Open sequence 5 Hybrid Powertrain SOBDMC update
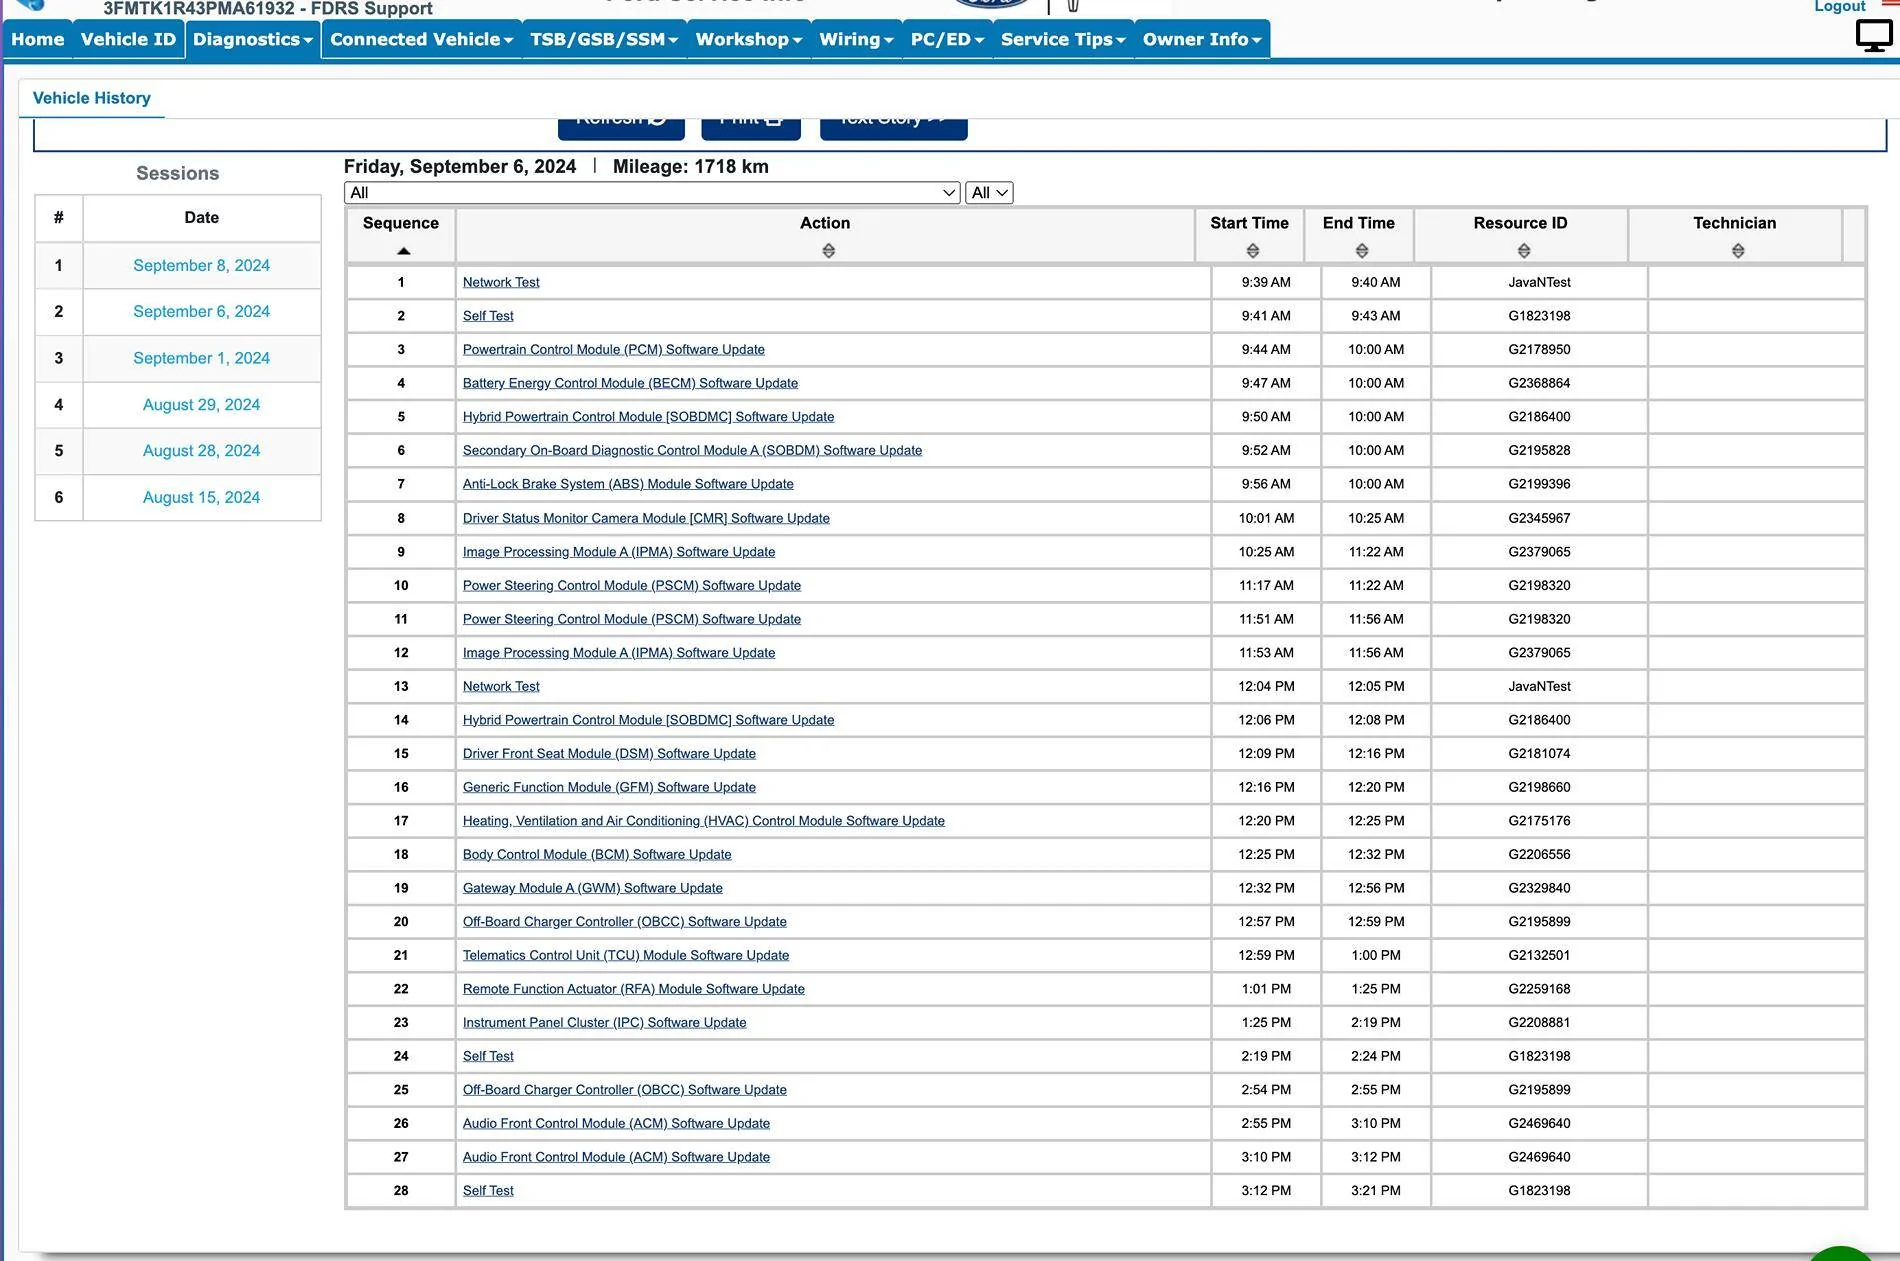Image resolution: width=1900 pixels, height=1261 pixels. click(648, 417)
